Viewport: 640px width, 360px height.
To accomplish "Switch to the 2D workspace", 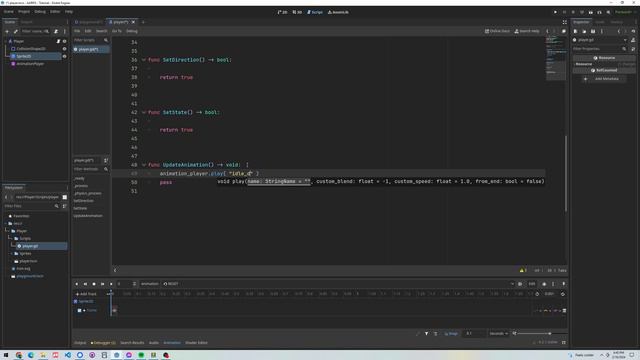I will click(x=282, y=12).
